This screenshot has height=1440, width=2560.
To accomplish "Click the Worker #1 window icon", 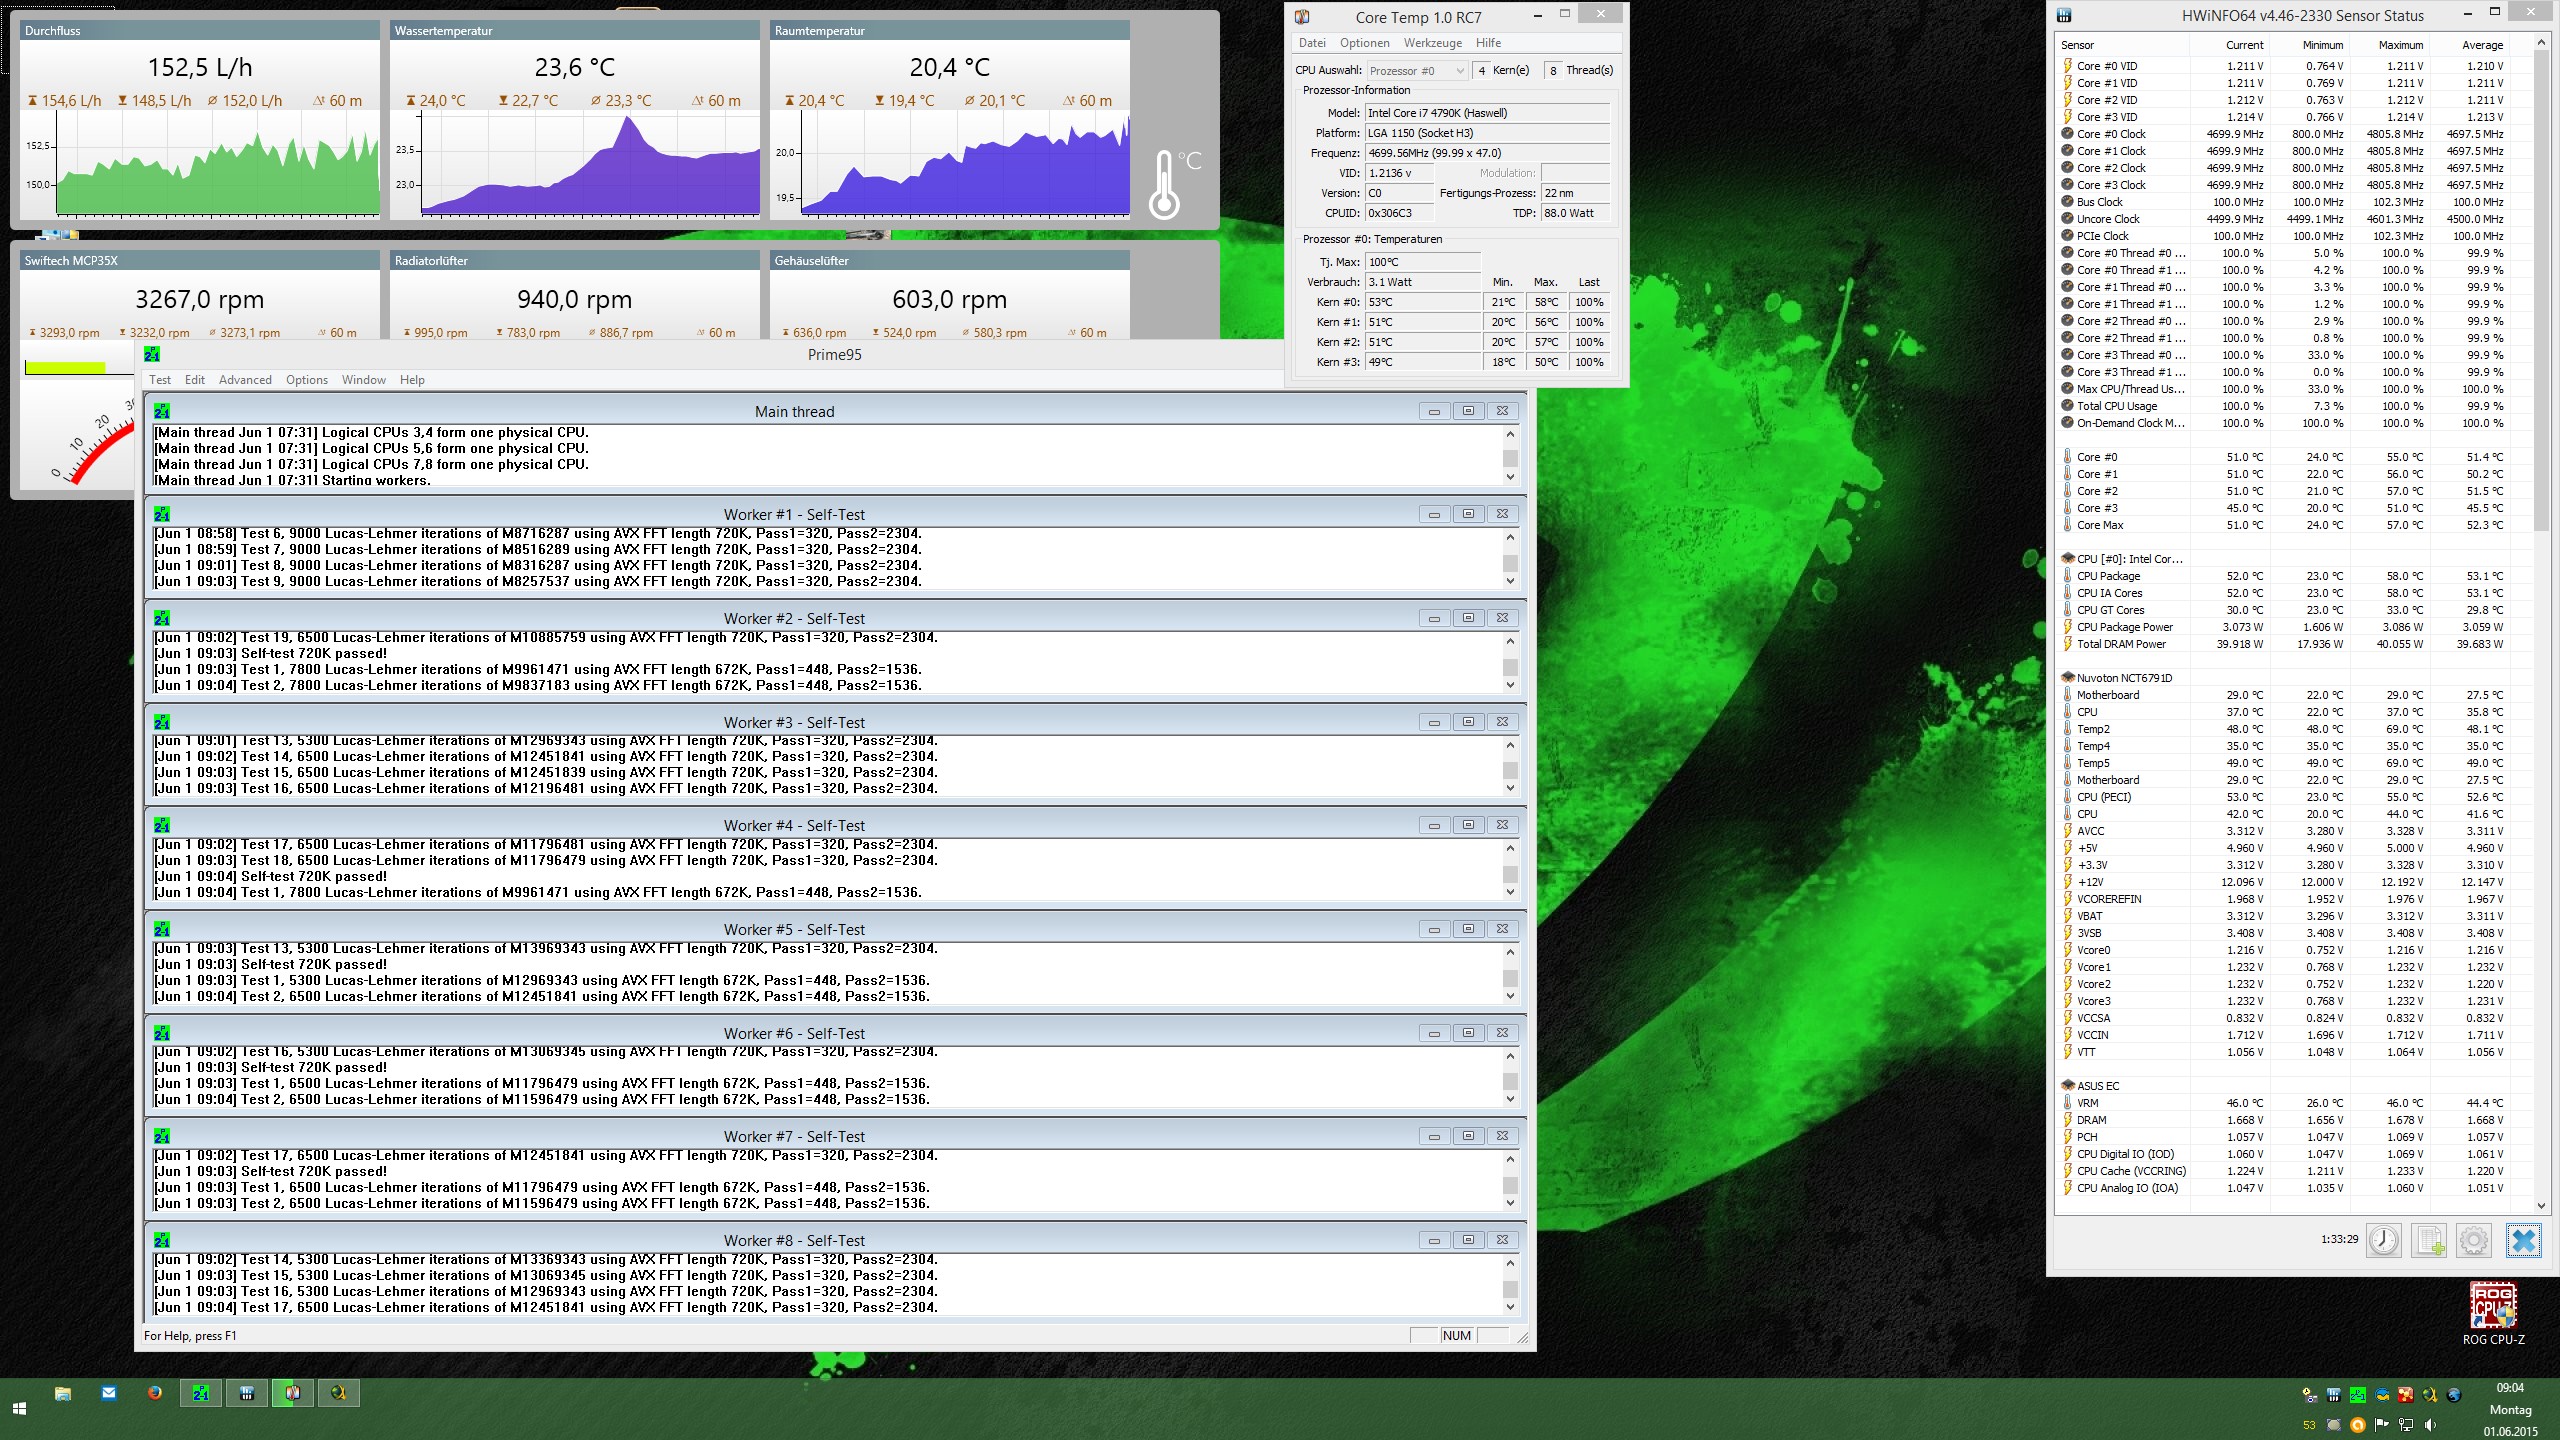I will pos(162,514).
